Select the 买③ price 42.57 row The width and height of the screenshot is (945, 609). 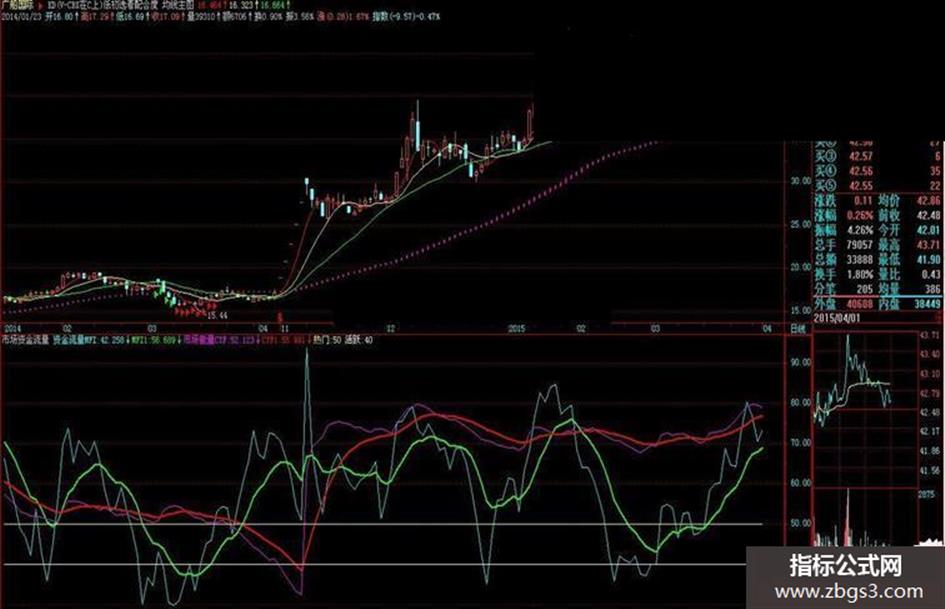point(878,156)
